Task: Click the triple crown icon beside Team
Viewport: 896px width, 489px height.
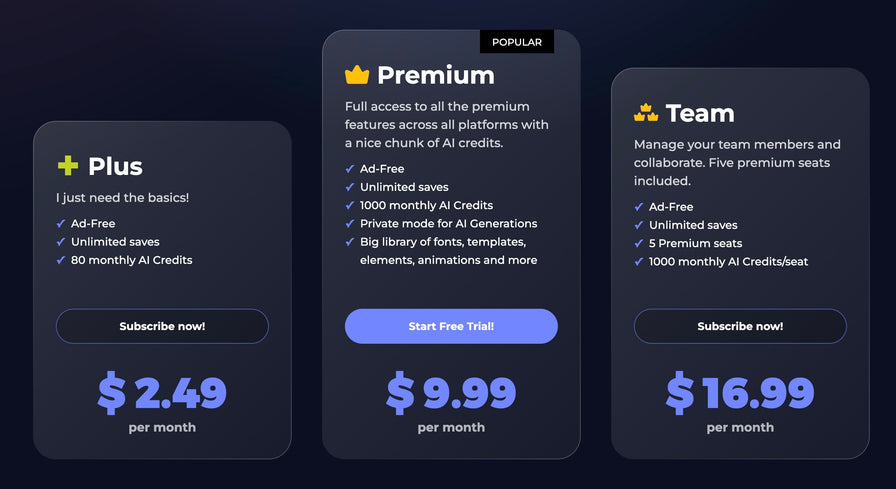Action: point(646,113)
